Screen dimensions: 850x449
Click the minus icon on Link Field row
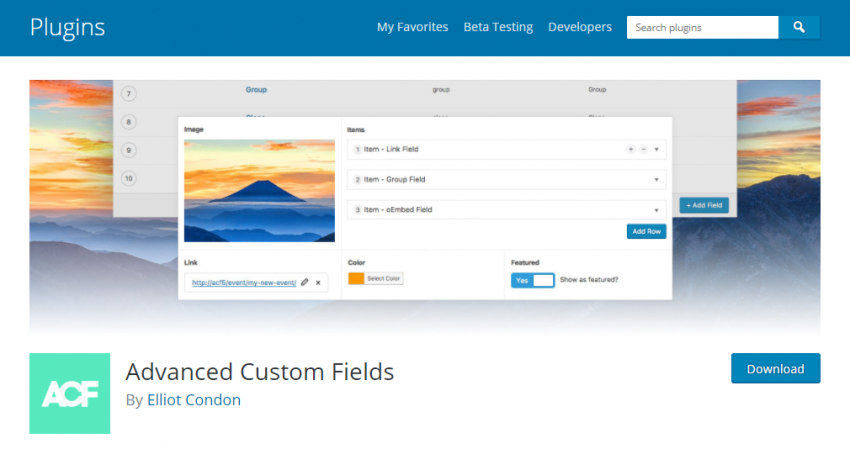pyautogui.click(x=644, y=149)
